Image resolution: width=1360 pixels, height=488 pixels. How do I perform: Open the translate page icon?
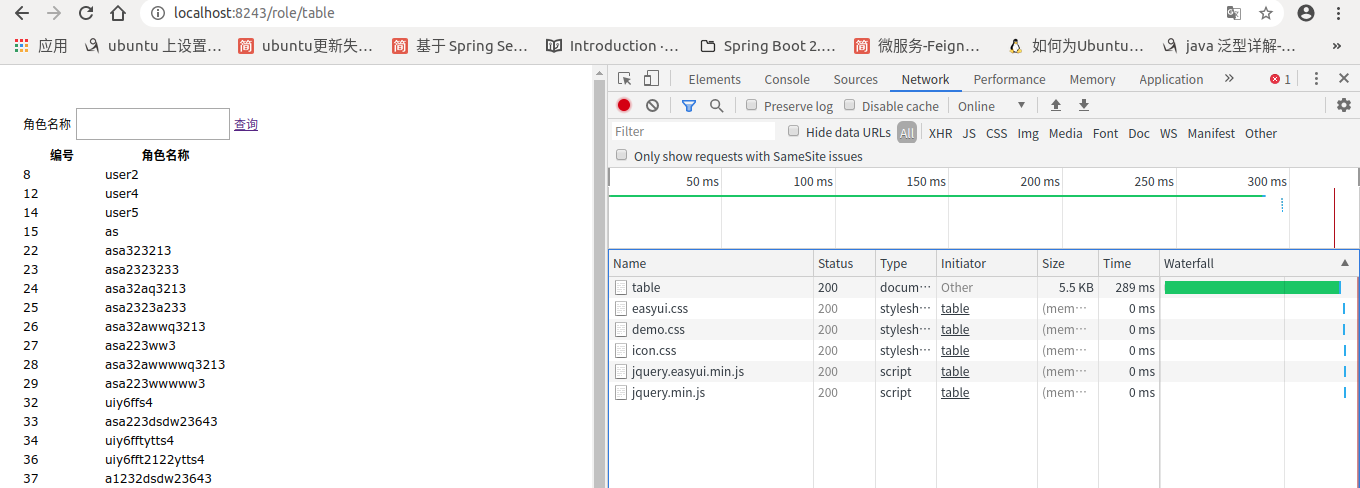pyautogui.click(x=1234, y=13)
